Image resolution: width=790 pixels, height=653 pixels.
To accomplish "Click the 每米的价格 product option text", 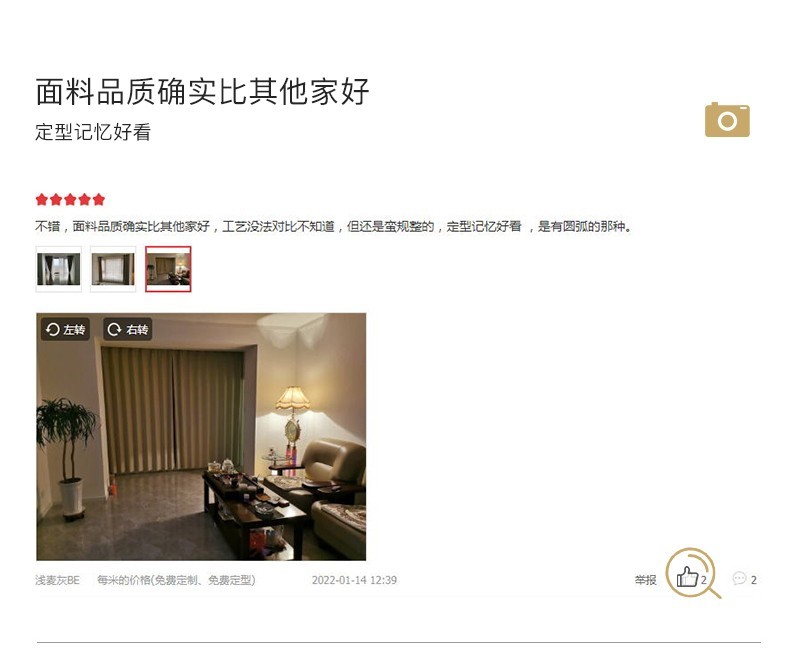I will (176, 580).
